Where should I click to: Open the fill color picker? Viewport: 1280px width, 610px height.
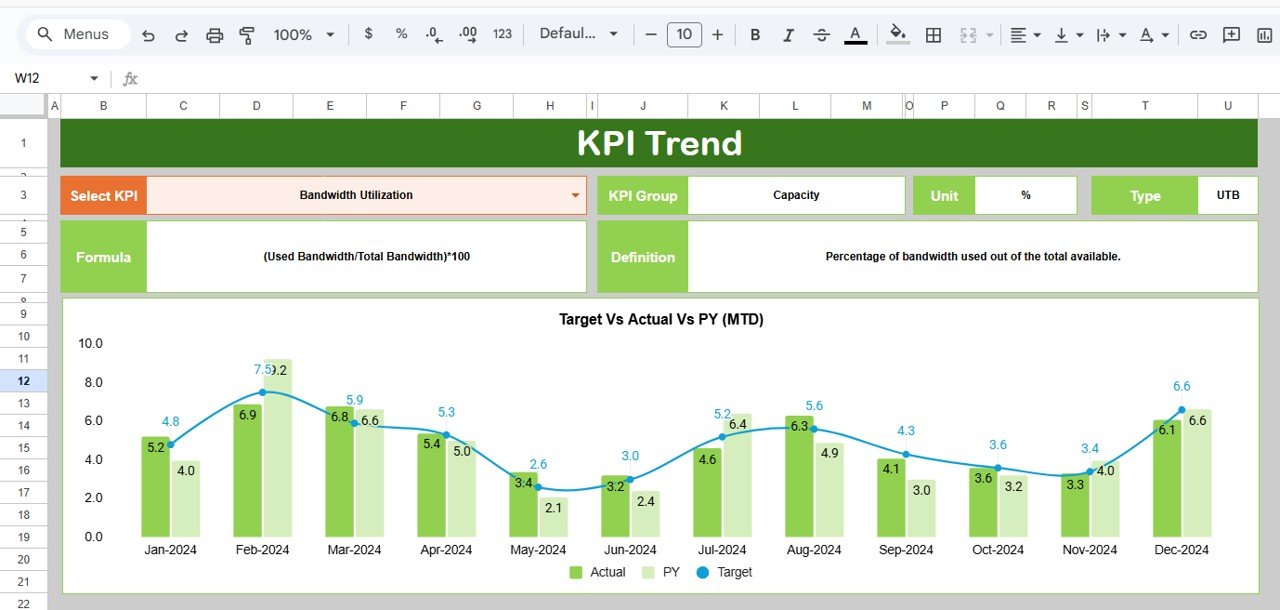pyautogui.click(x=896, y=33)
